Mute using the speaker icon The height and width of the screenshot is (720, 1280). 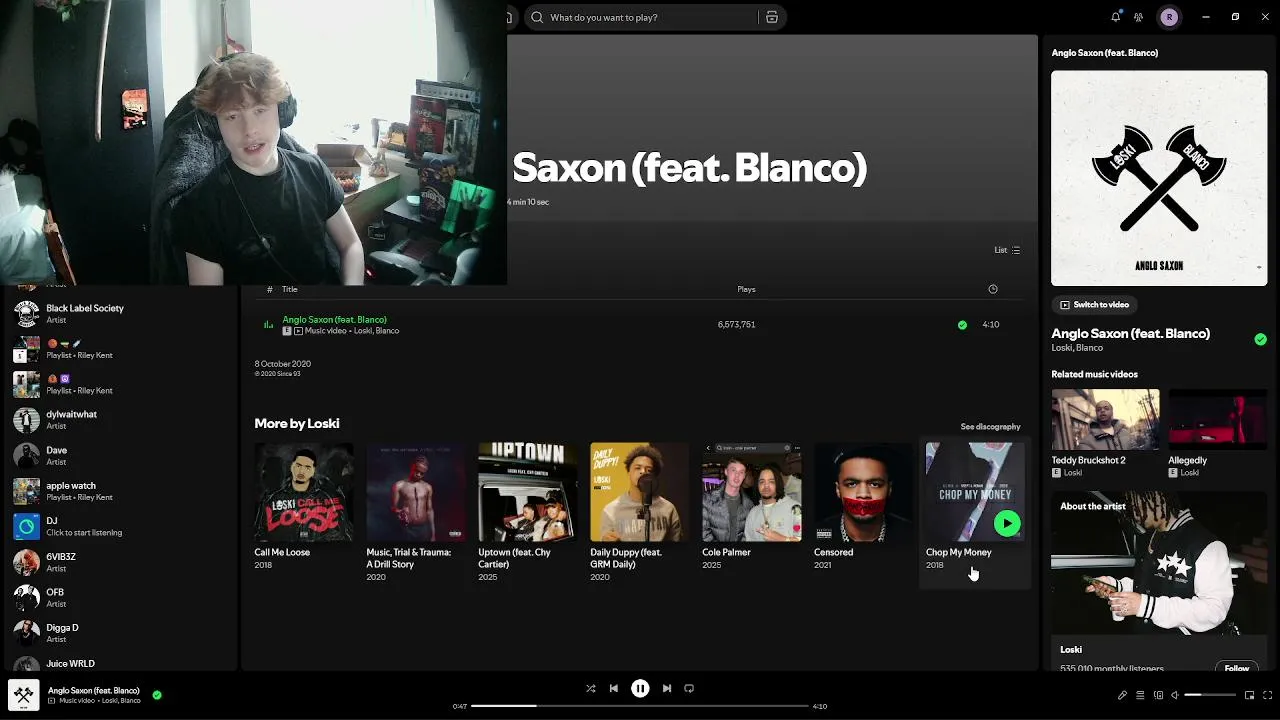pos(1175,695)
